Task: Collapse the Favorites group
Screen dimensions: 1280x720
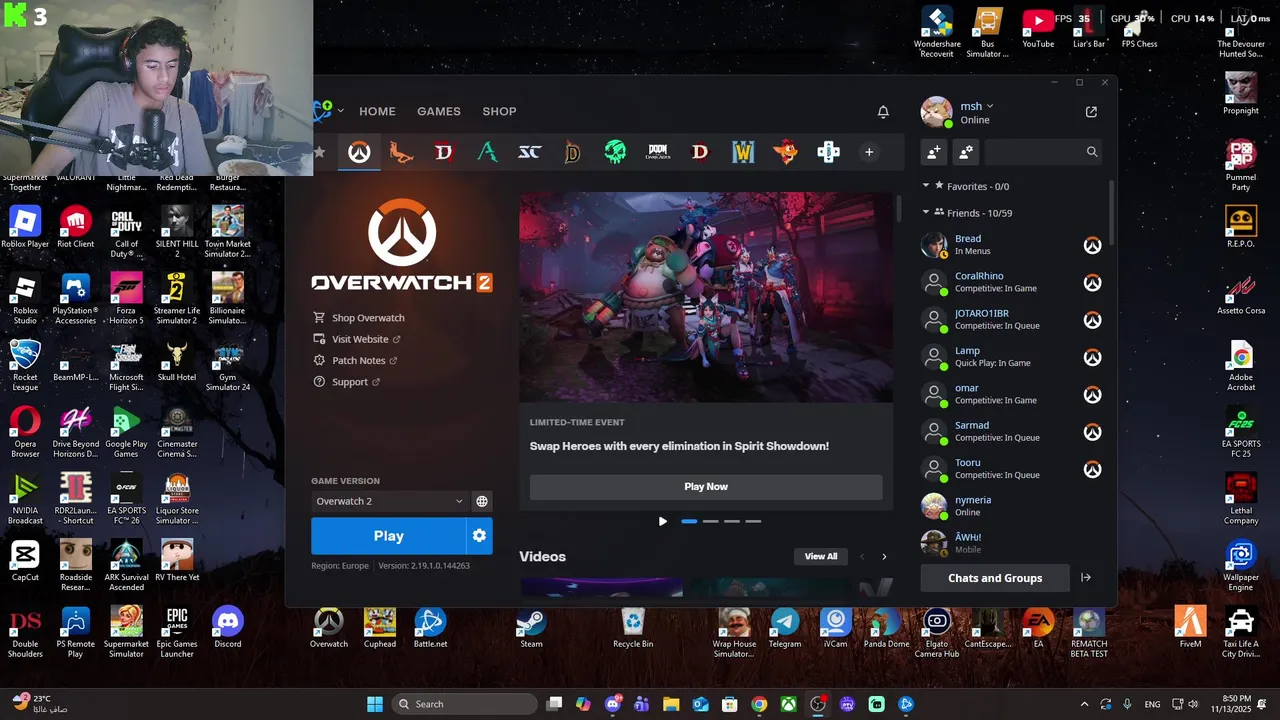Action: [x=926, y=186]
